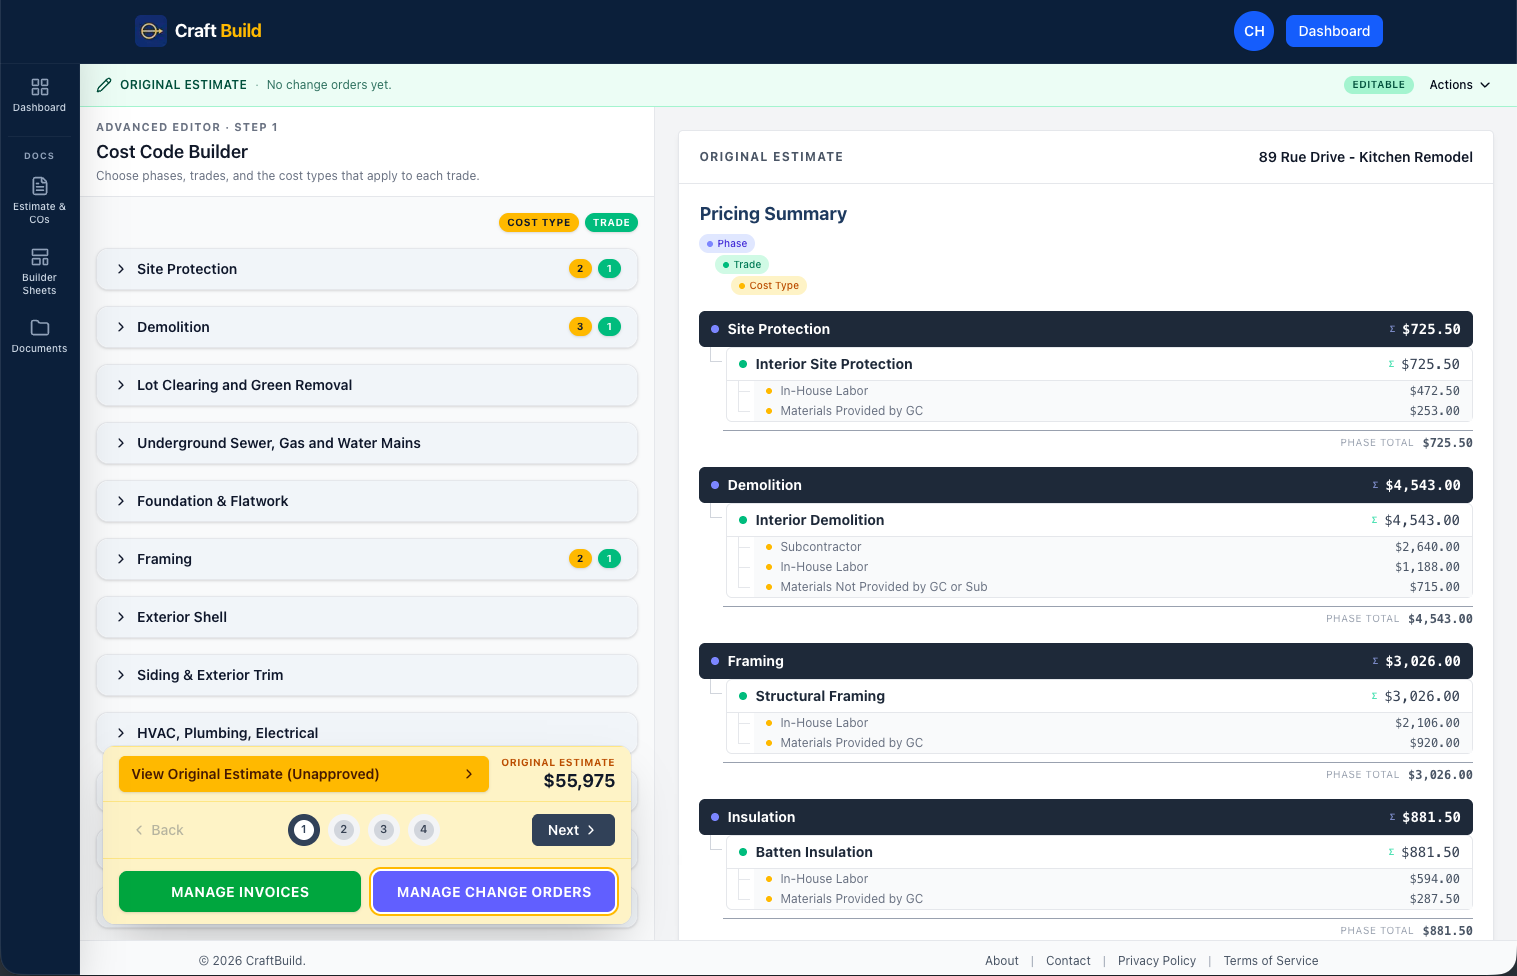Click the EDITABLE status badge
Viewport: 1517px width, 976px height.
click(x=1378, y=85)
